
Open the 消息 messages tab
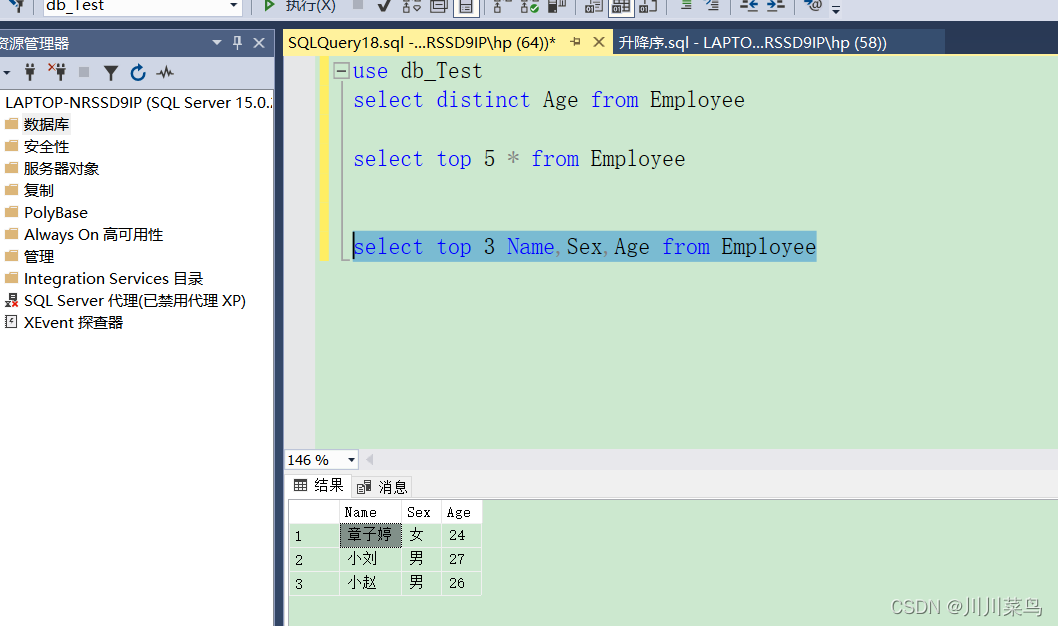pyautogui.click(x=382, y=487)
